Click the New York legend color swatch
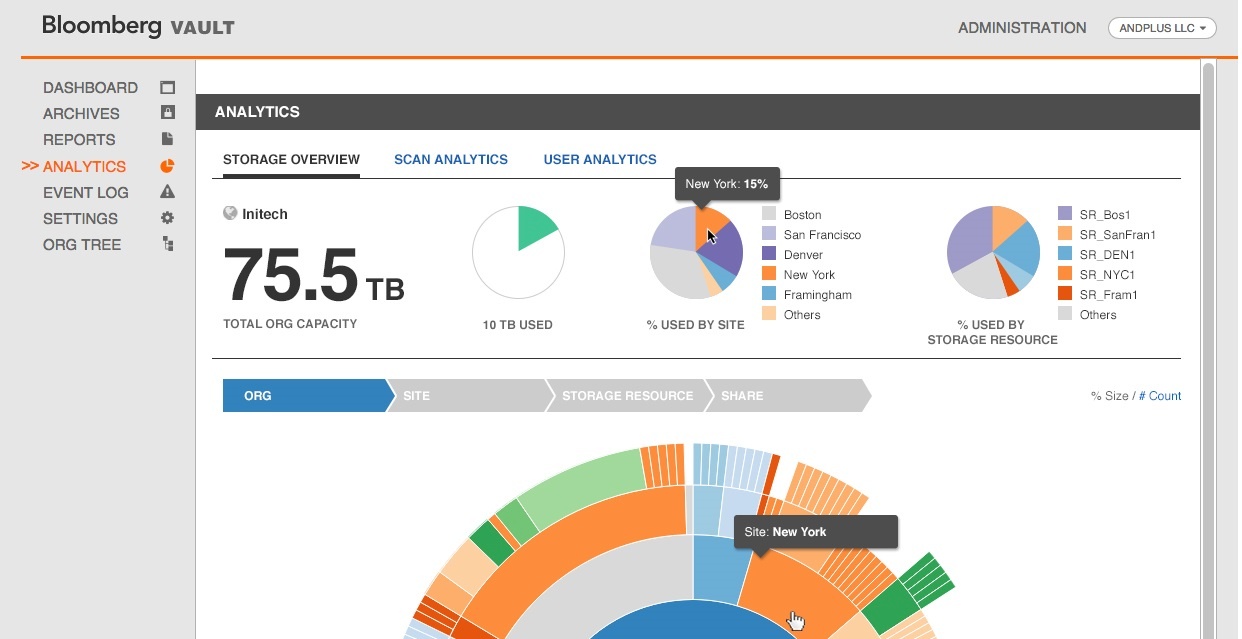The width and height of the screenshot is (1242, 639). 768,274
